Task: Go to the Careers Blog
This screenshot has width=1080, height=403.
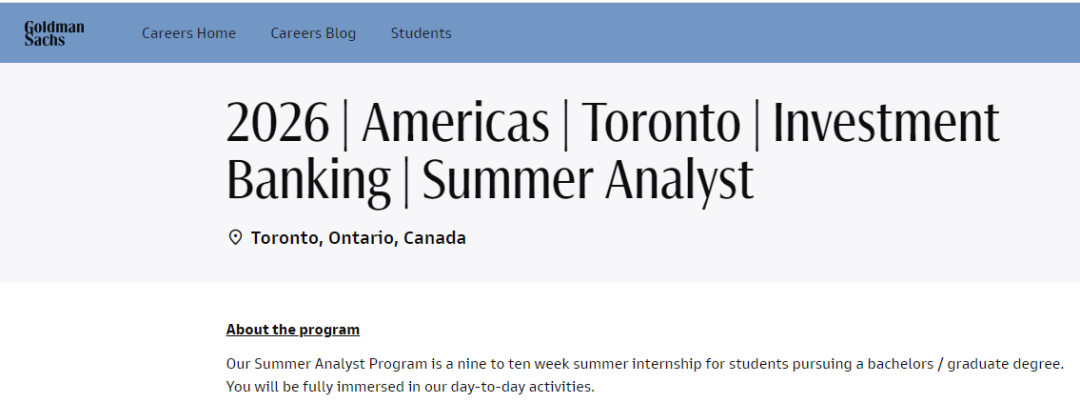Action: [313, 33]
